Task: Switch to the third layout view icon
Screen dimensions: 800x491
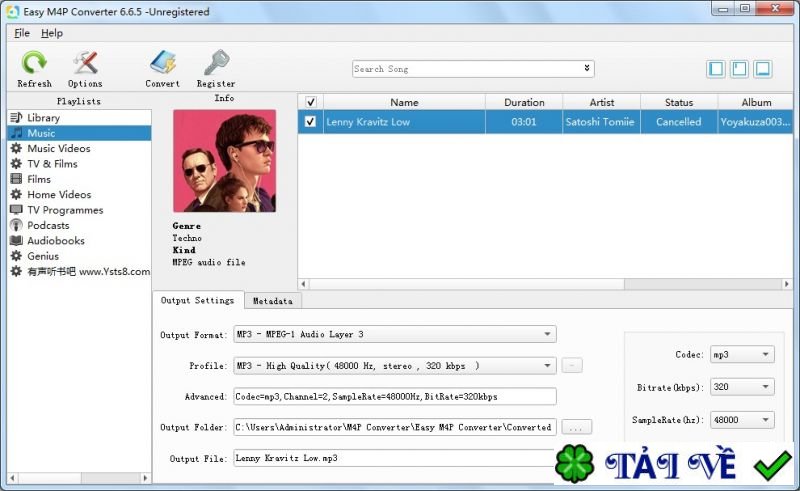Action: point(763,69)
